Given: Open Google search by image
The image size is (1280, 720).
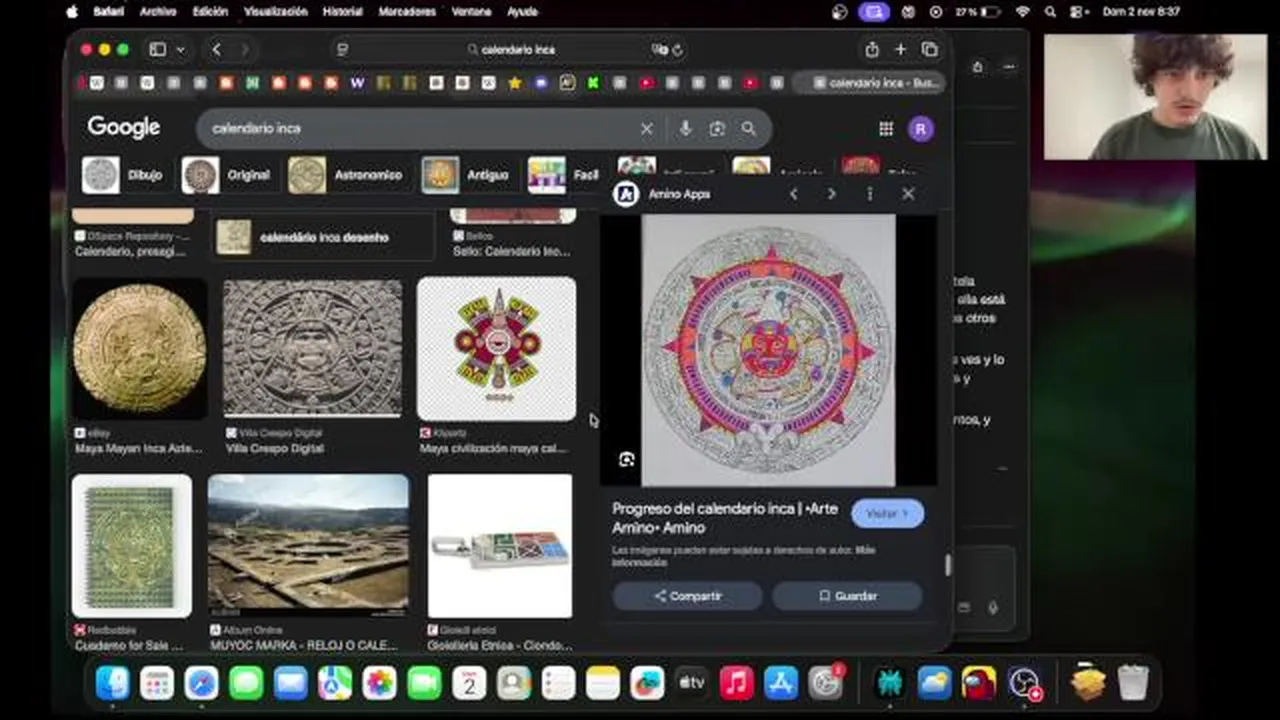Looking at the screenshot, I should (x=717, y=128).
